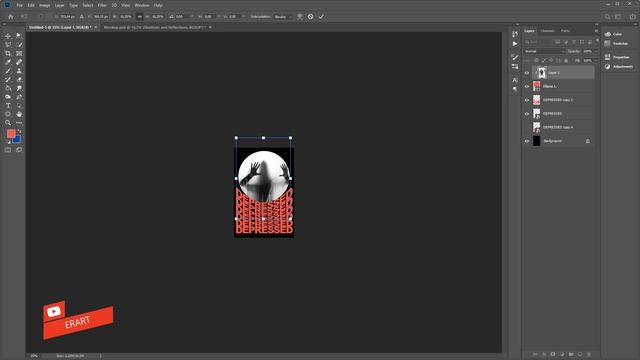Viewport: 640px width, 360px height.
Task: Select the Hand tool
Action: coord(19,114)
